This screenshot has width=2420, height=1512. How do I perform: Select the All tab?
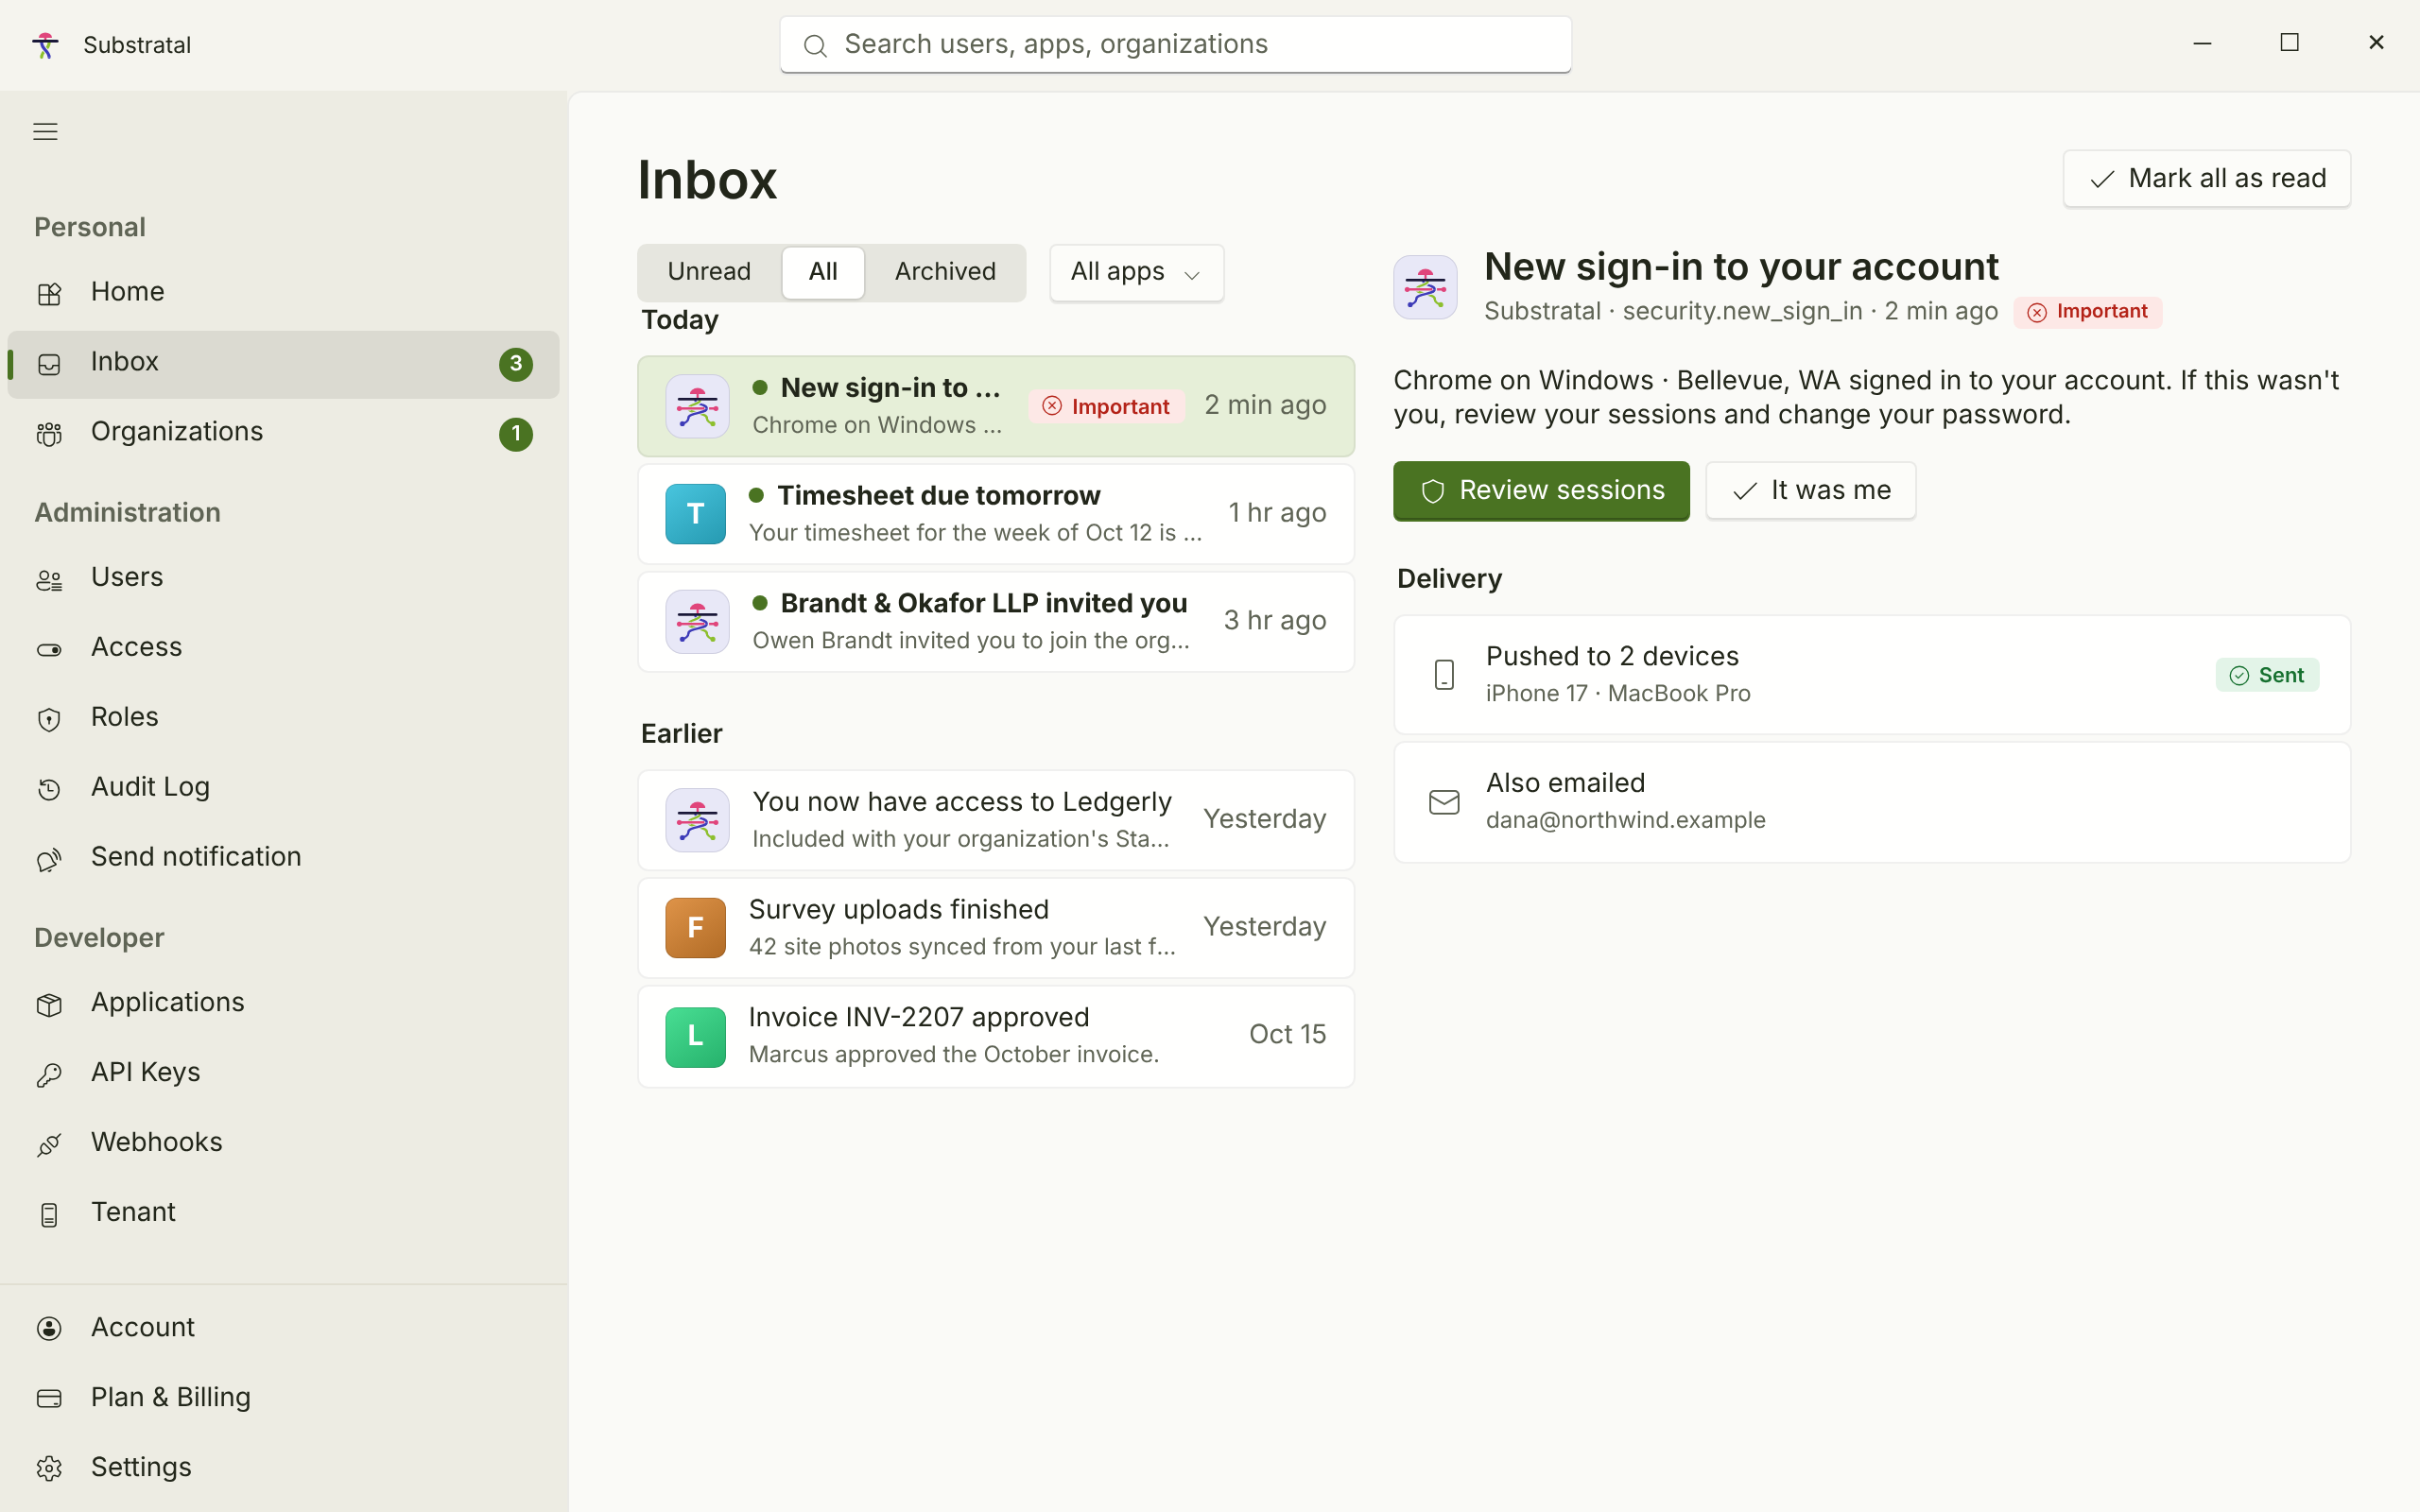(x=823, y=272)
